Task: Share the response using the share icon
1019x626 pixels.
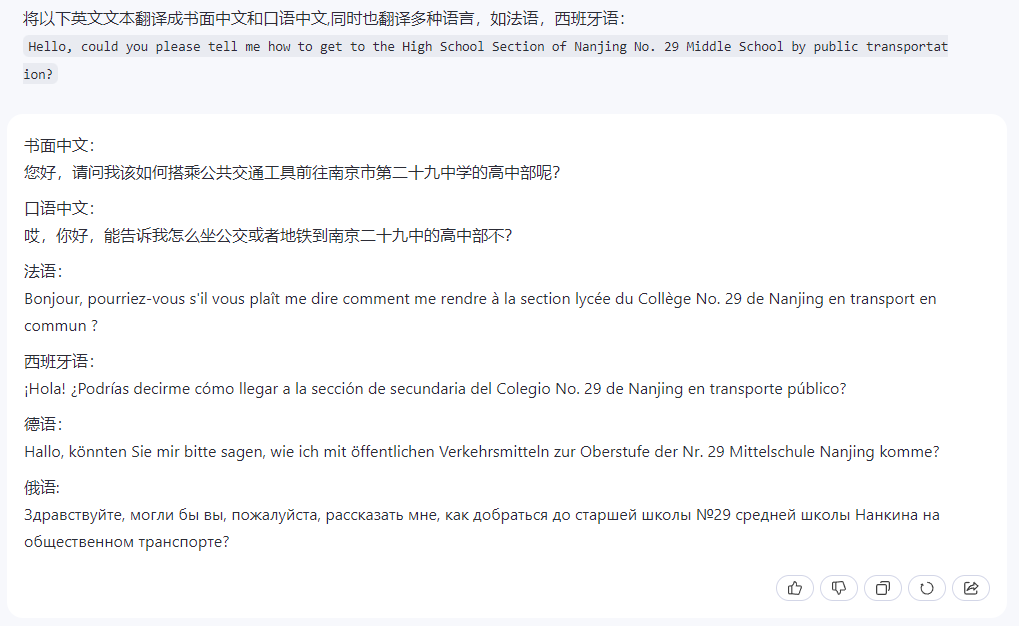Action: [971, 588]
